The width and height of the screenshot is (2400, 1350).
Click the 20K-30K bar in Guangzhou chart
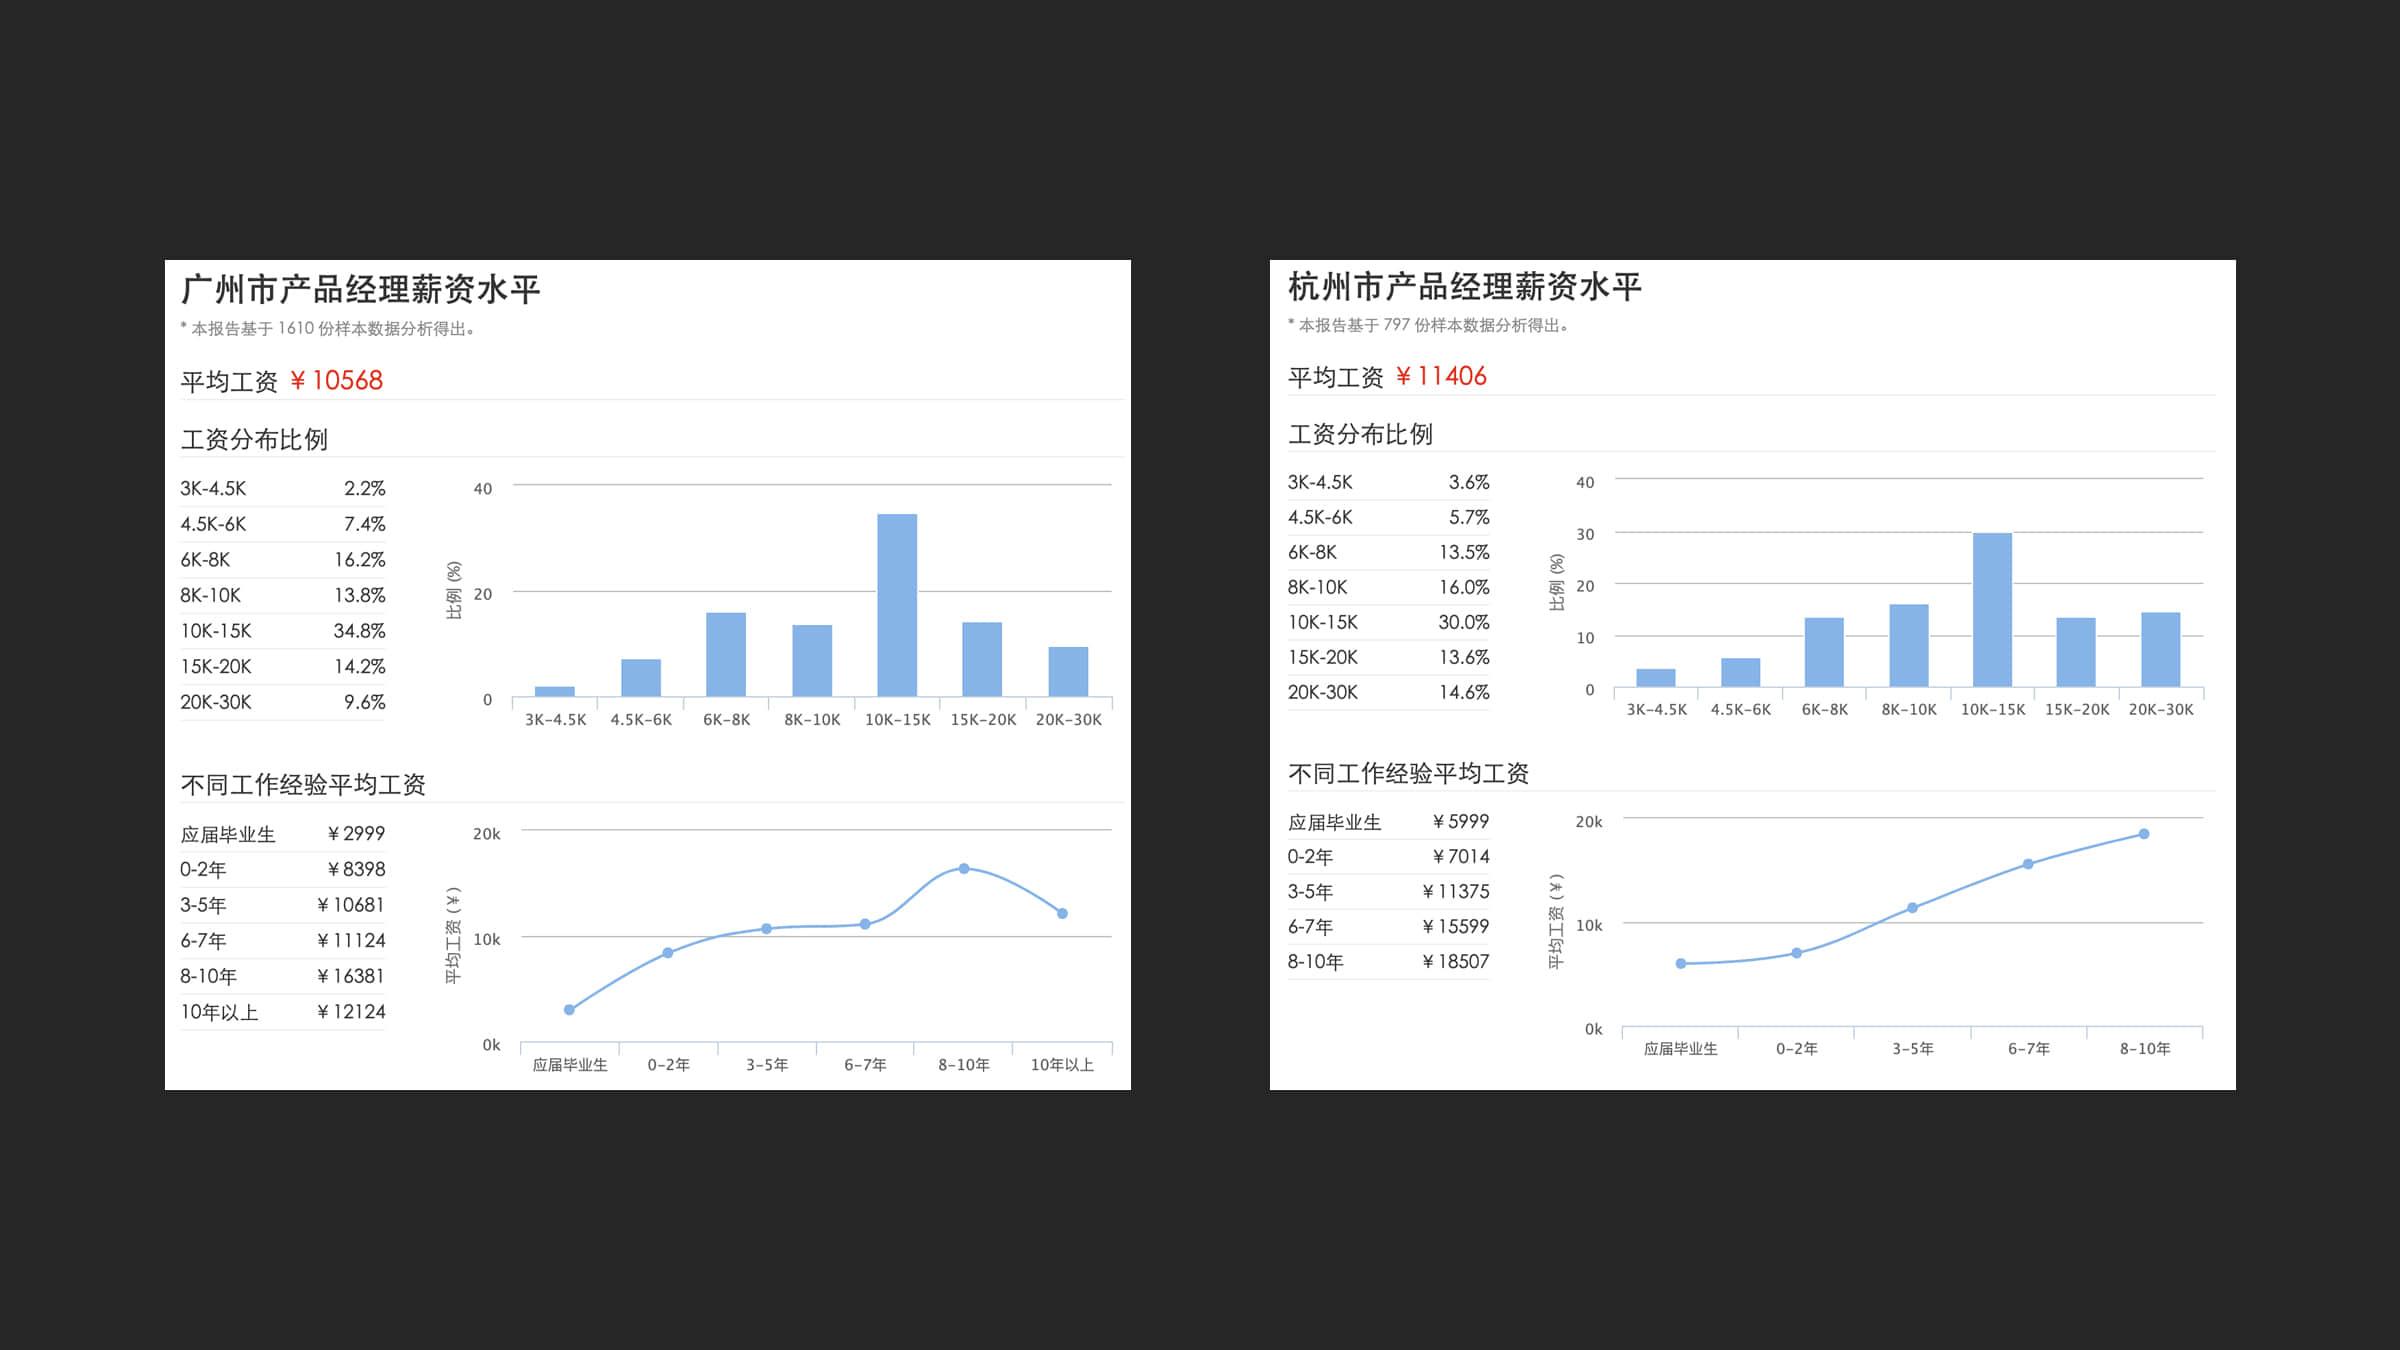tap(1068, 672)
